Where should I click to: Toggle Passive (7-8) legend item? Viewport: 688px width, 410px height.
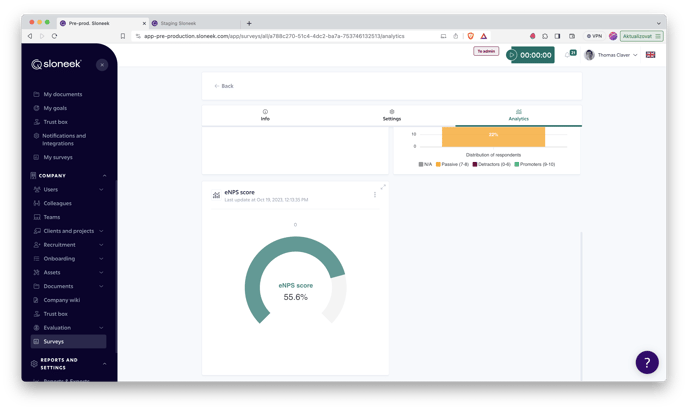coord(452,164)
